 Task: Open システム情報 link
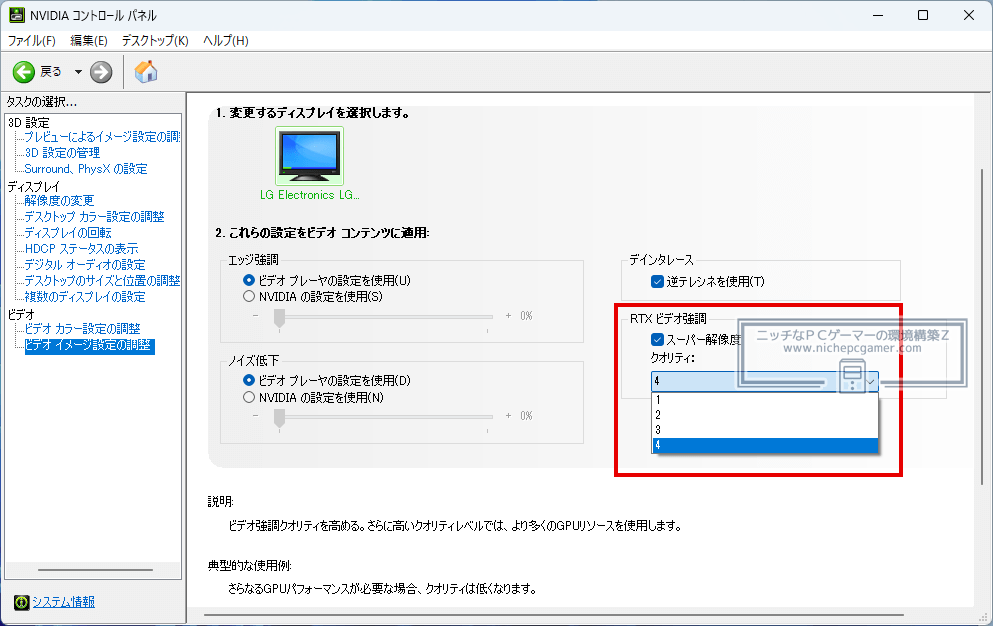[63, 602]
